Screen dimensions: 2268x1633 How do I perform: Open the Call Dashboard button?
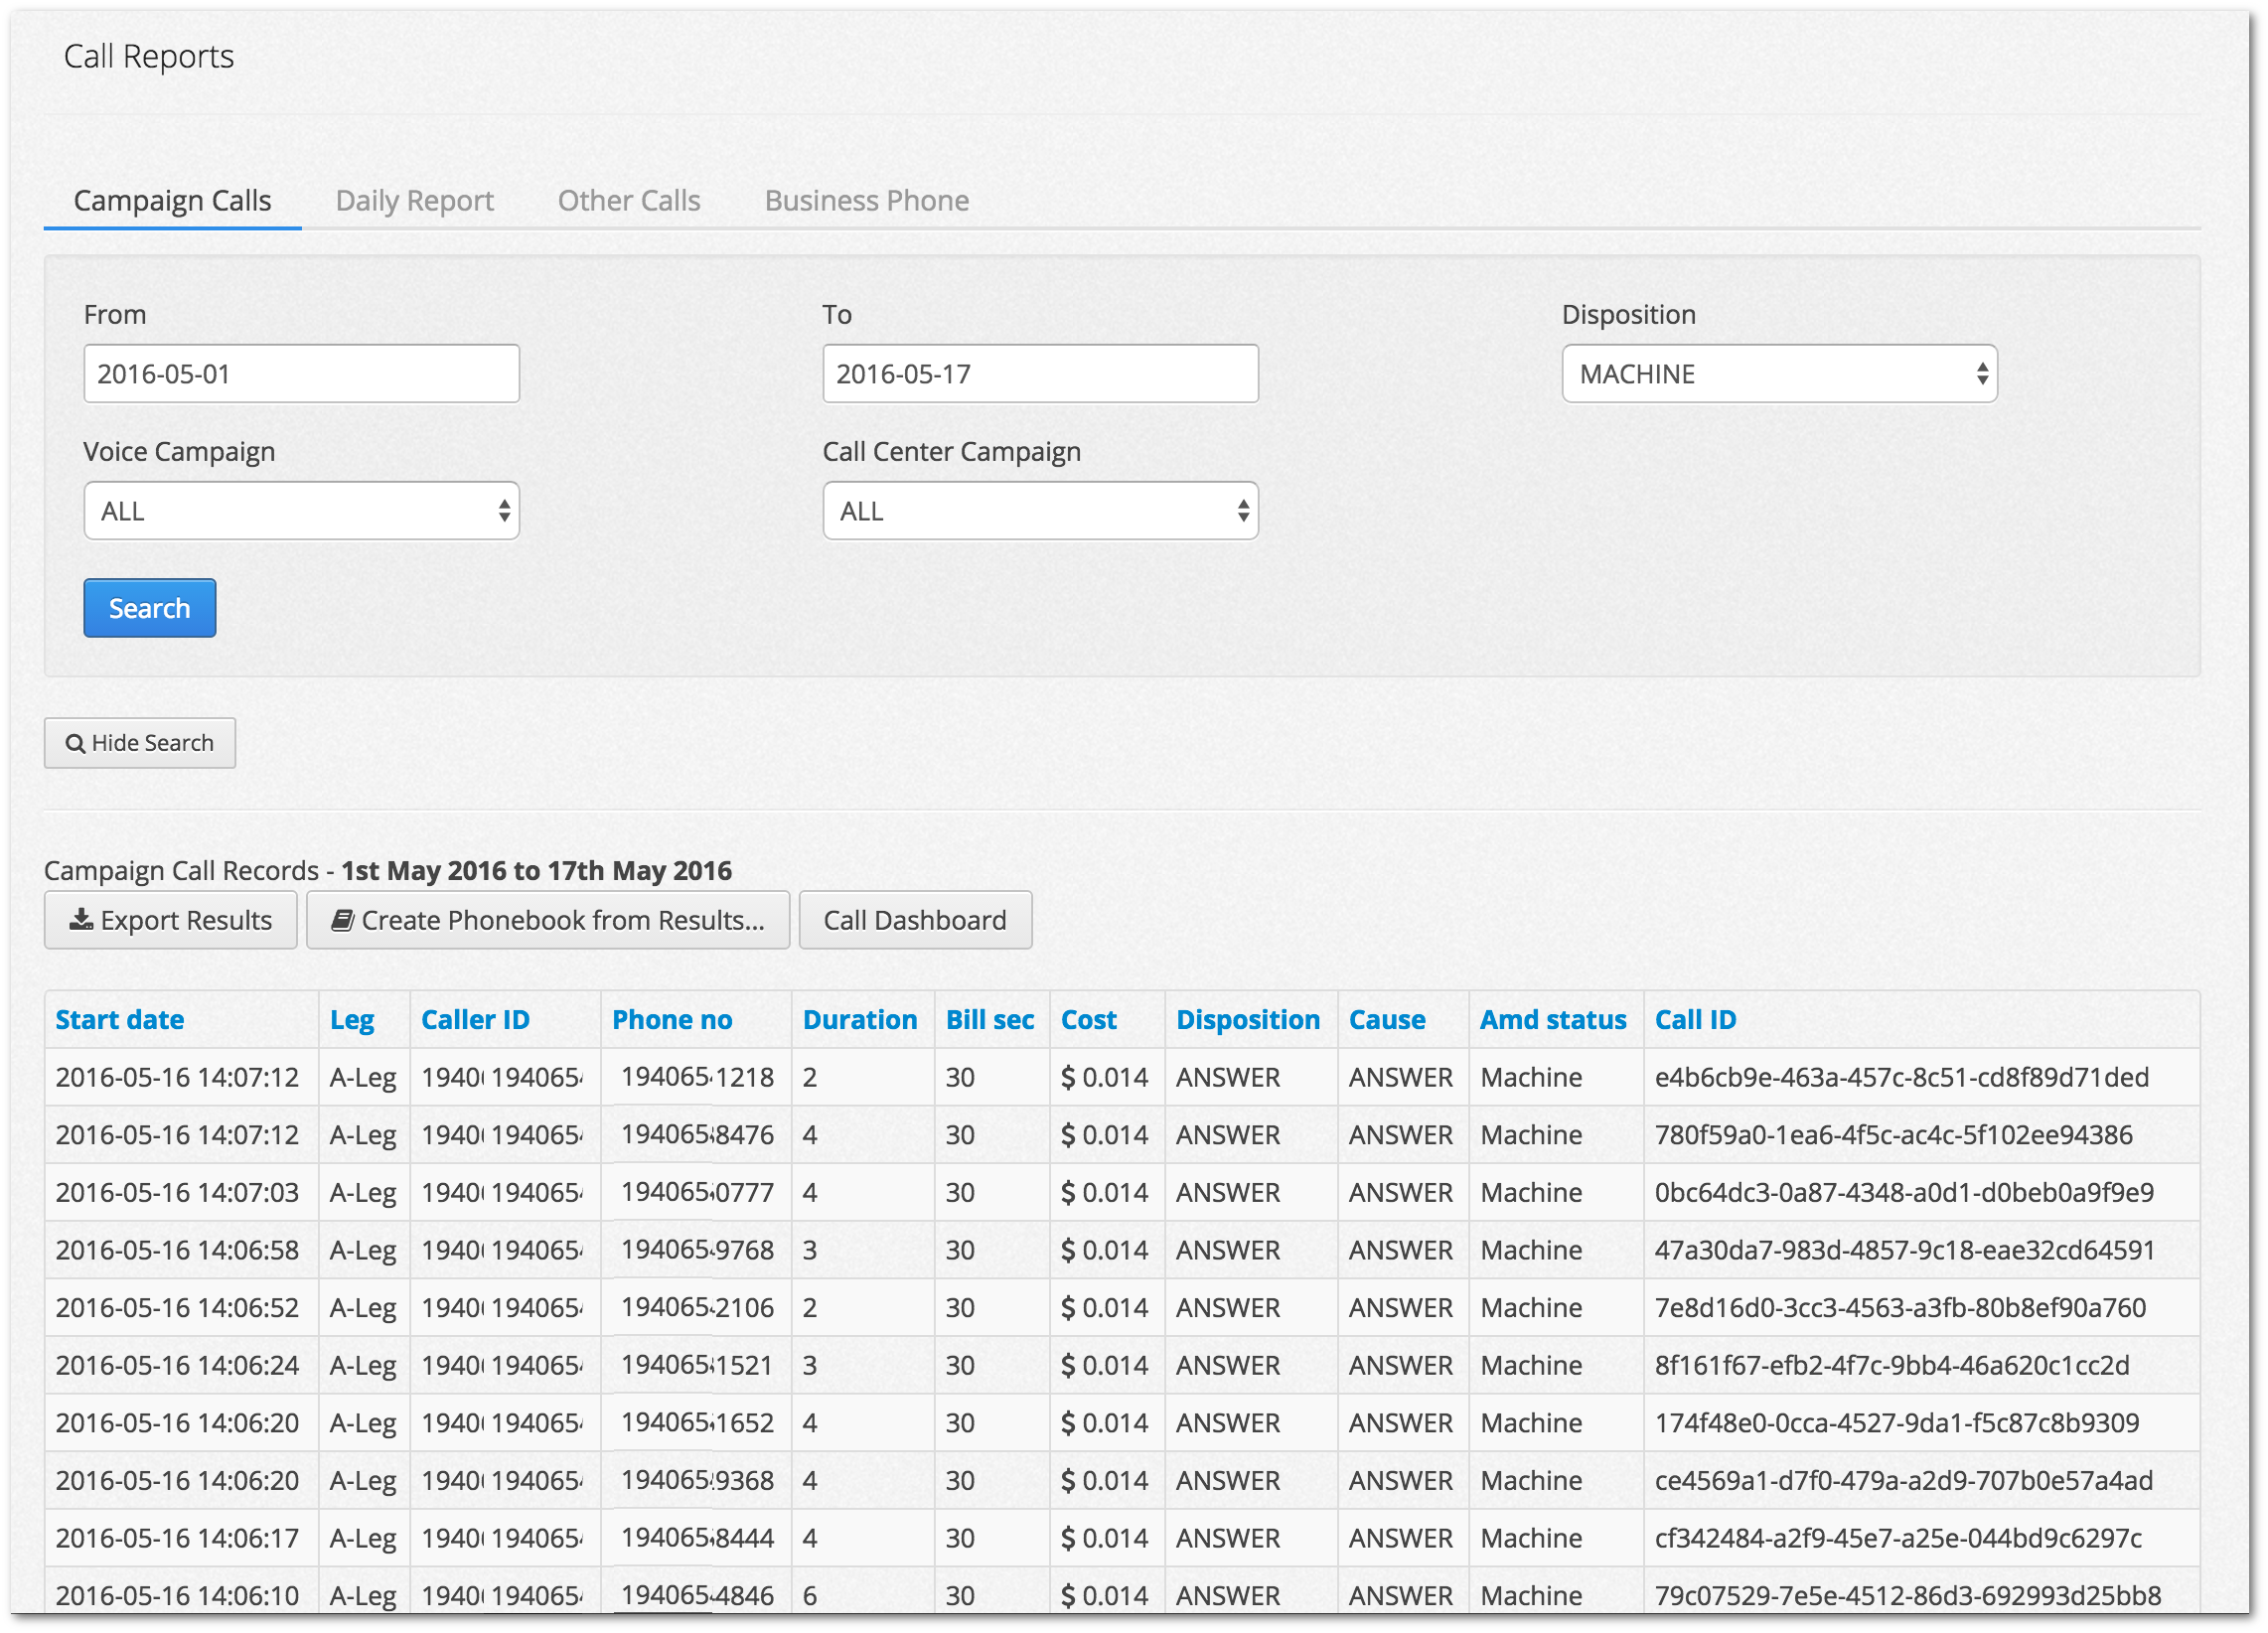point(914,920)
